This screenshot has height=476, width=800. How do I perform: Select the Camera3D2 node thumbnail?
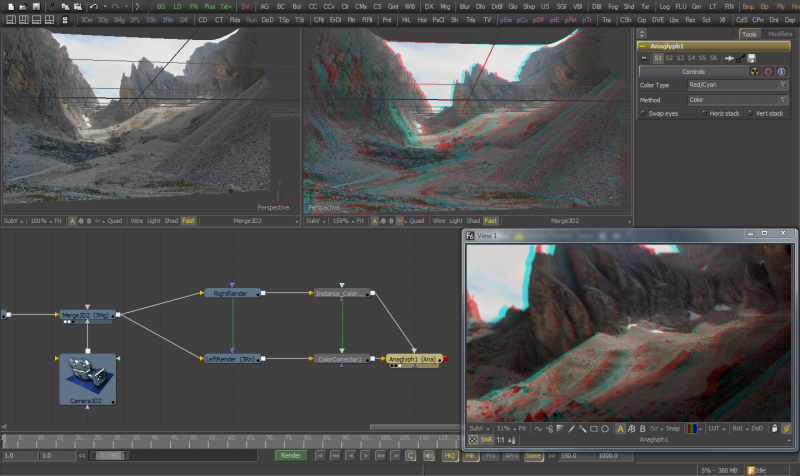tap(88, 379)
